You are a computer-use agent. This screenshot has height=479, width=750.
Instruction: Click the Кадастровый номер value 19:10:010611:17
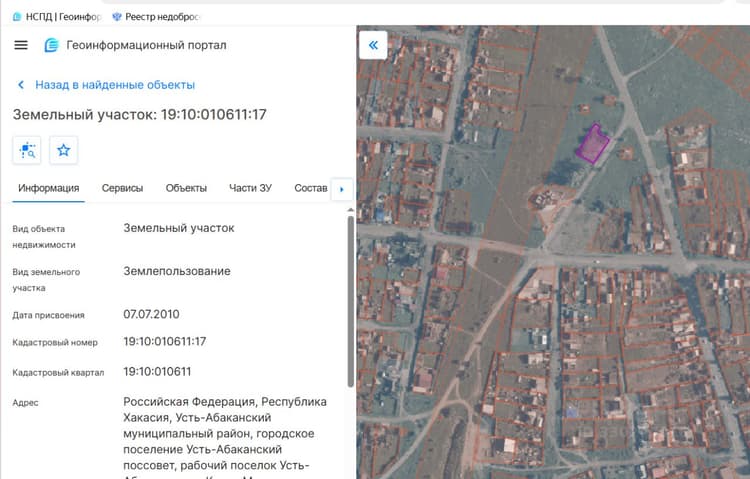click(165, 341)
